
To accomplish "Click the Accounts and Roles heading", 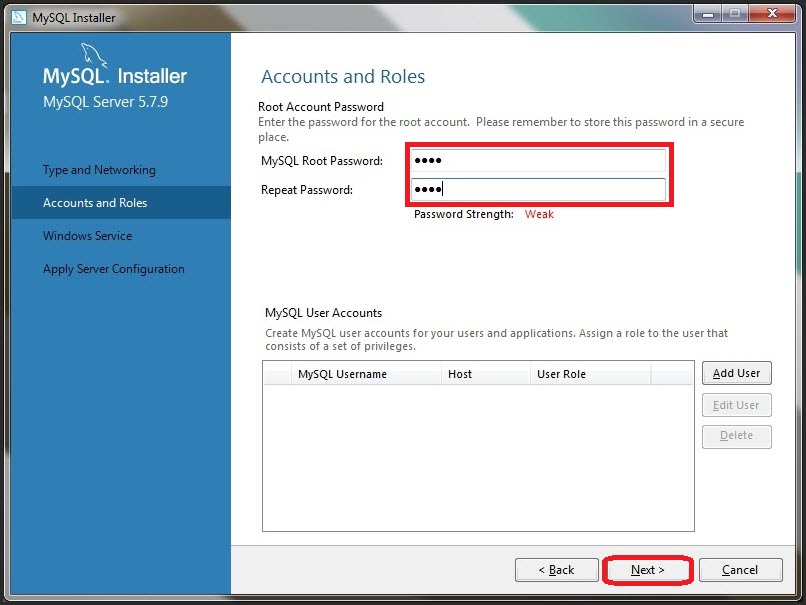I will pos(343,77).
